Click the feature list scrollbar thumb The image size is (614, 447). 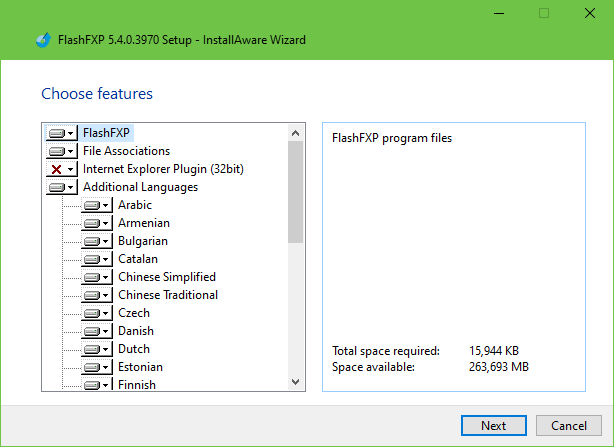(x=296, y=192)
